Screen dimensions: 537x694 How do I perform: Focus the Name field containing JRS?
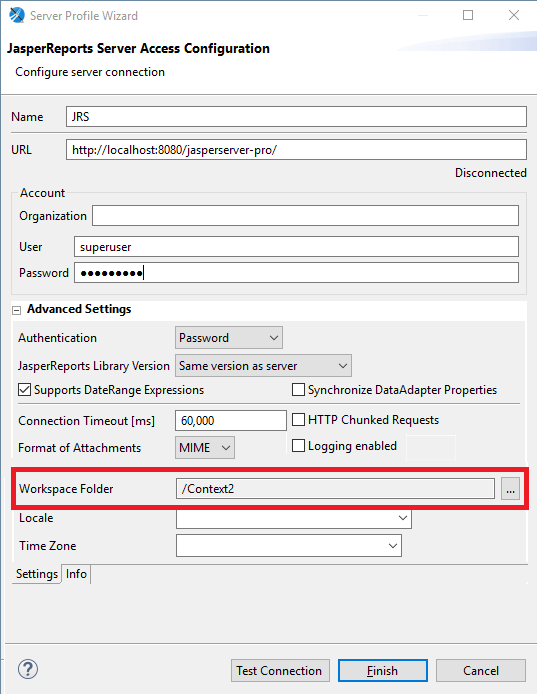point(296,116)
